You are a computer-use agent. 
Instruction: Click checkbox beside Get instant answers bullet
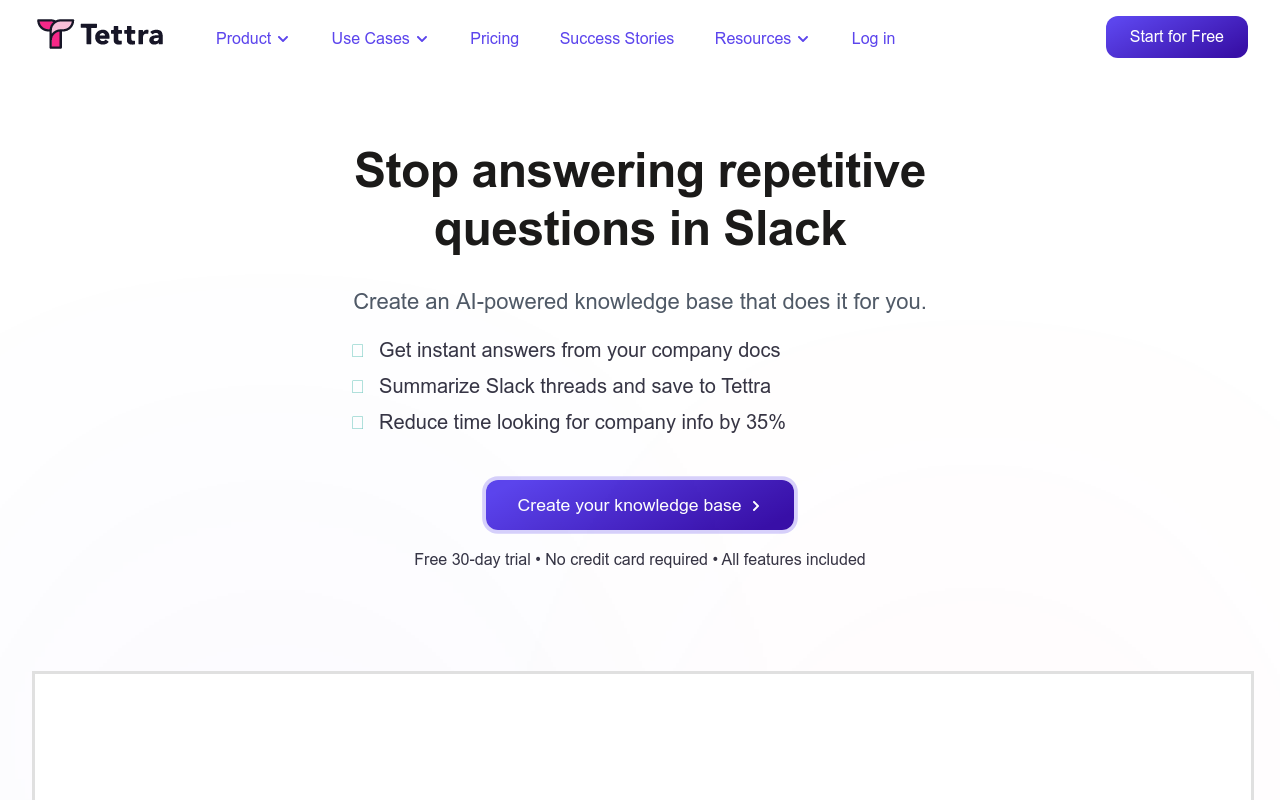(x=357, y=351)
